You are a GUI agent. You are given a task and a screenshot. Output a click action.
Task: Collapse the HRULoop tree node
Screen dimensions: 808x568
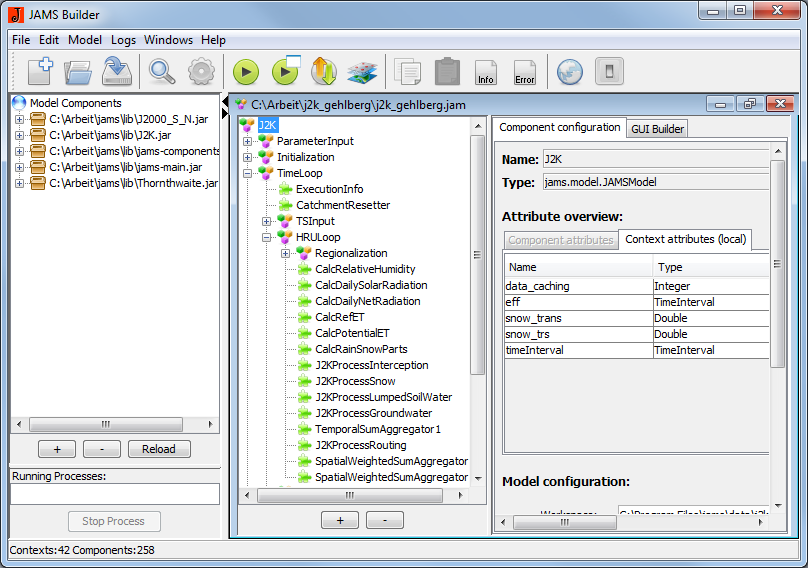point(267,237)
